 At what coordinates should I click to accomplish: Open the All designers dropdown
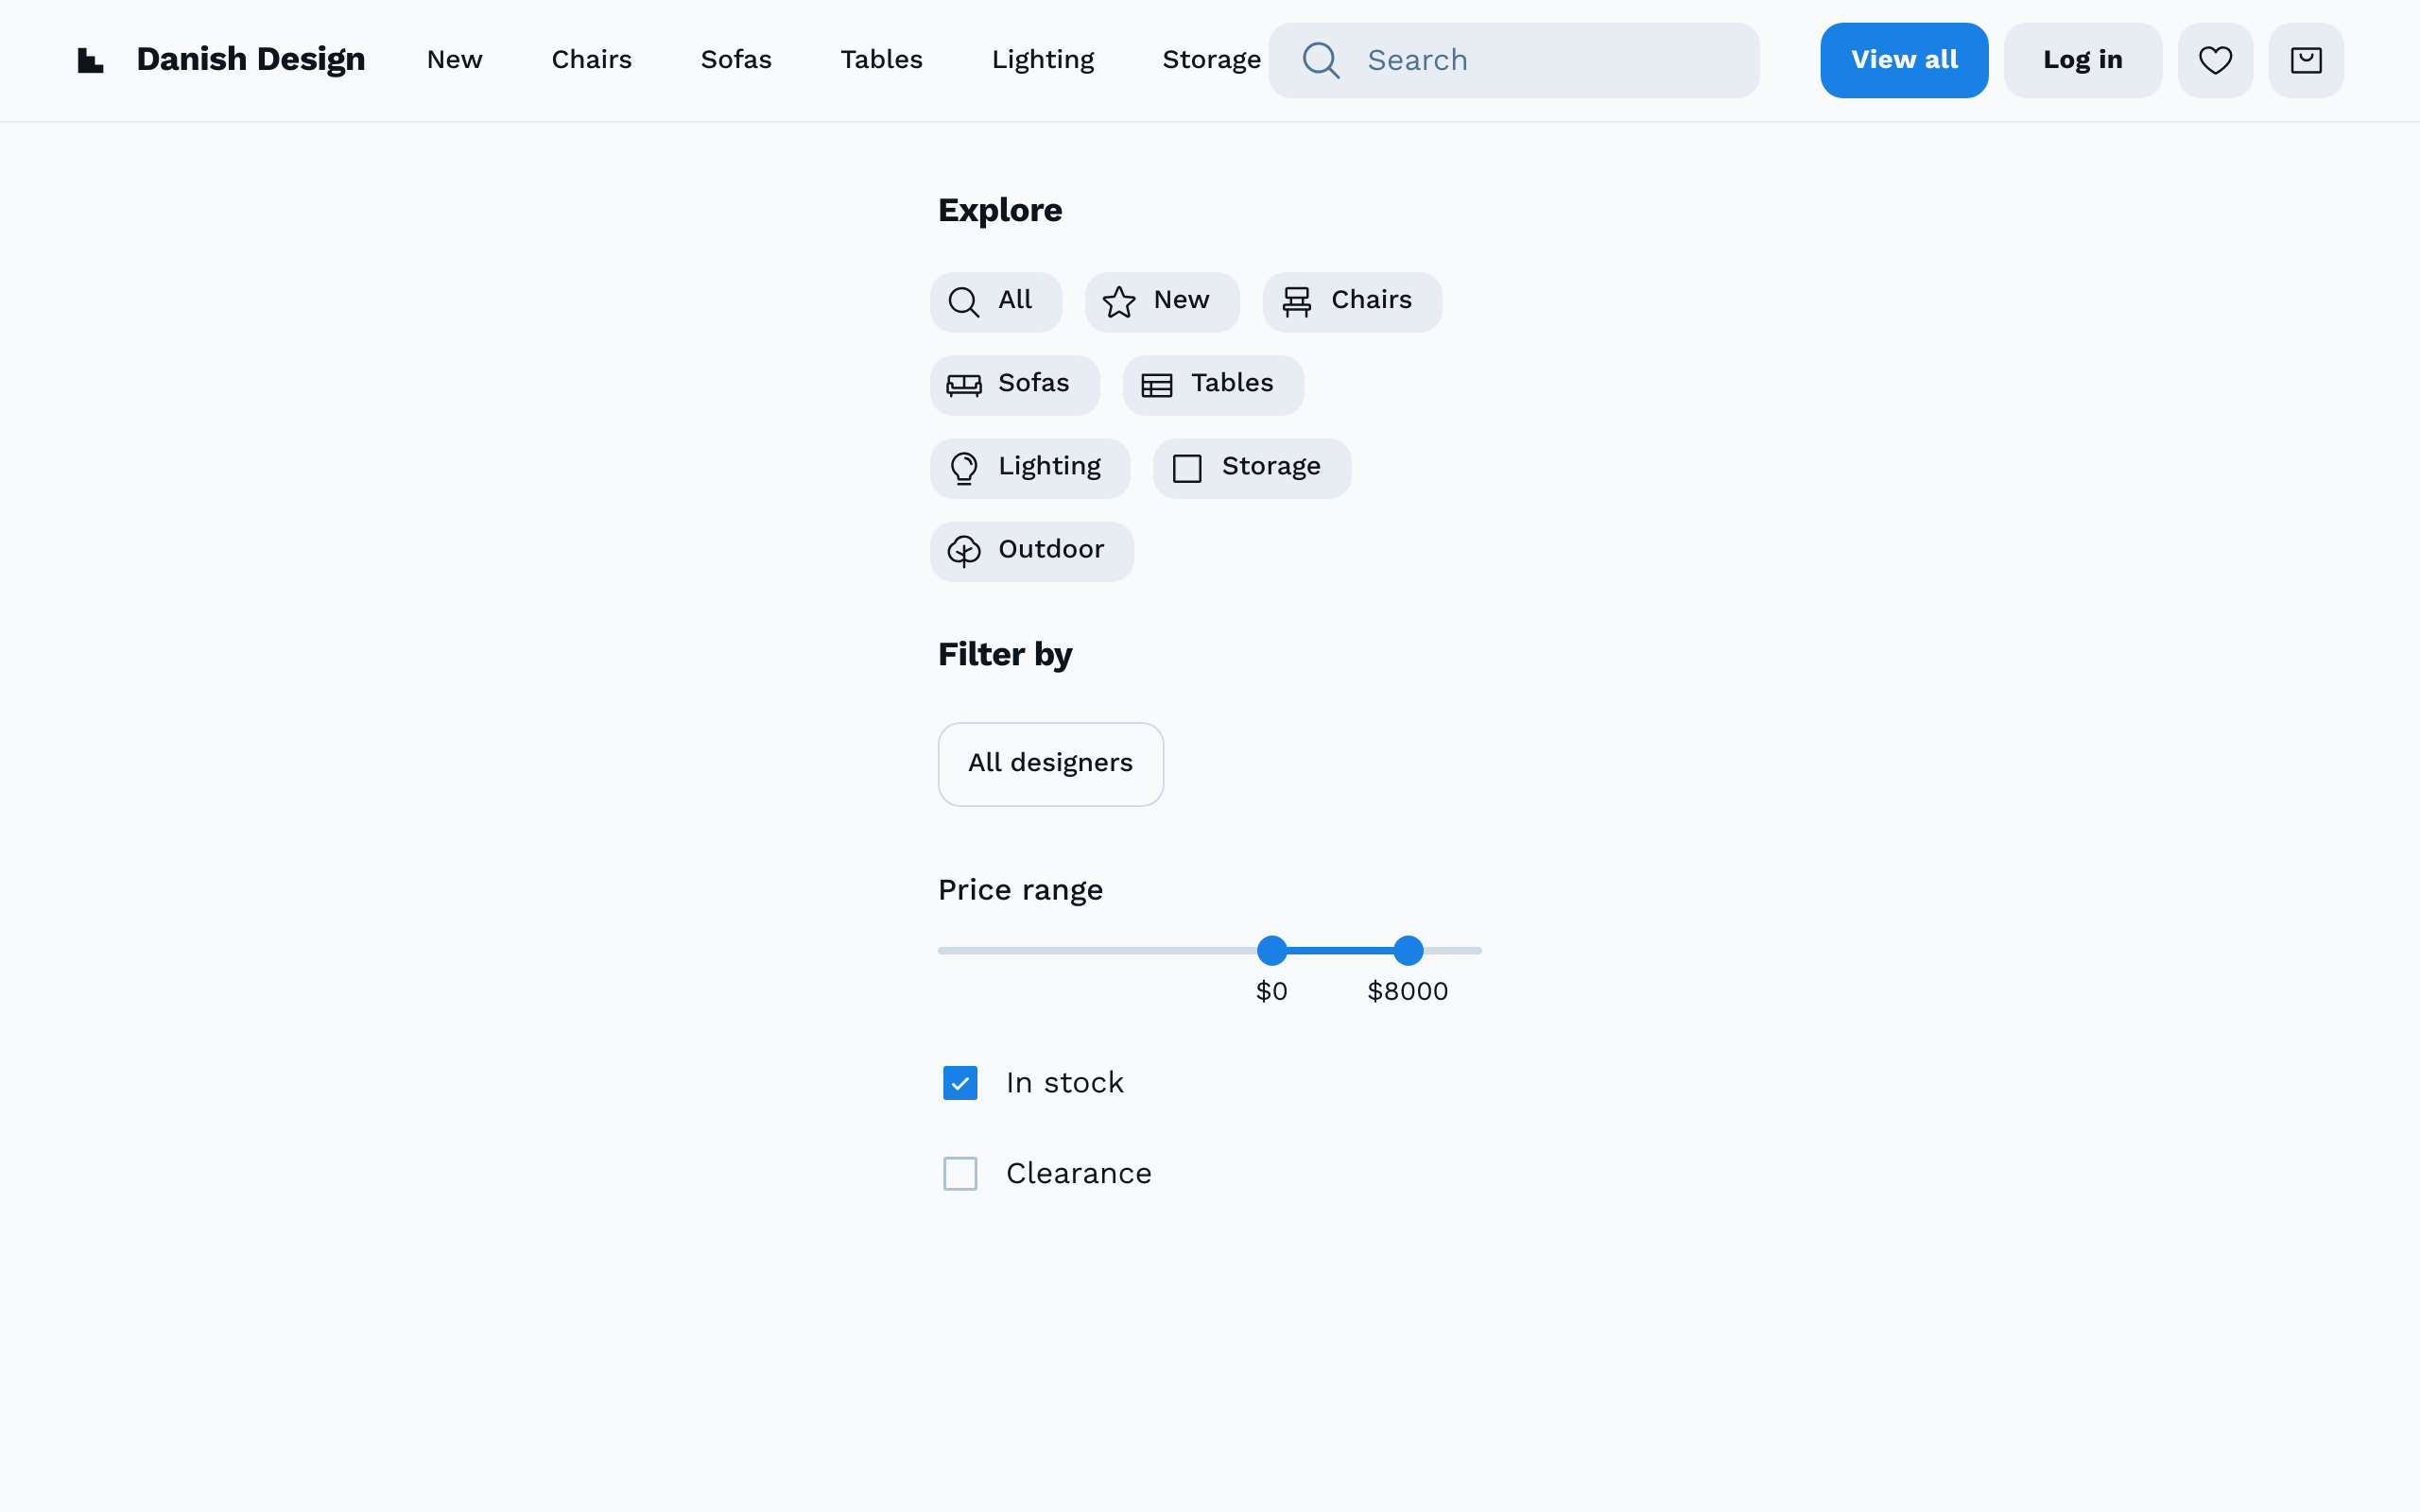pos(1050,764)
